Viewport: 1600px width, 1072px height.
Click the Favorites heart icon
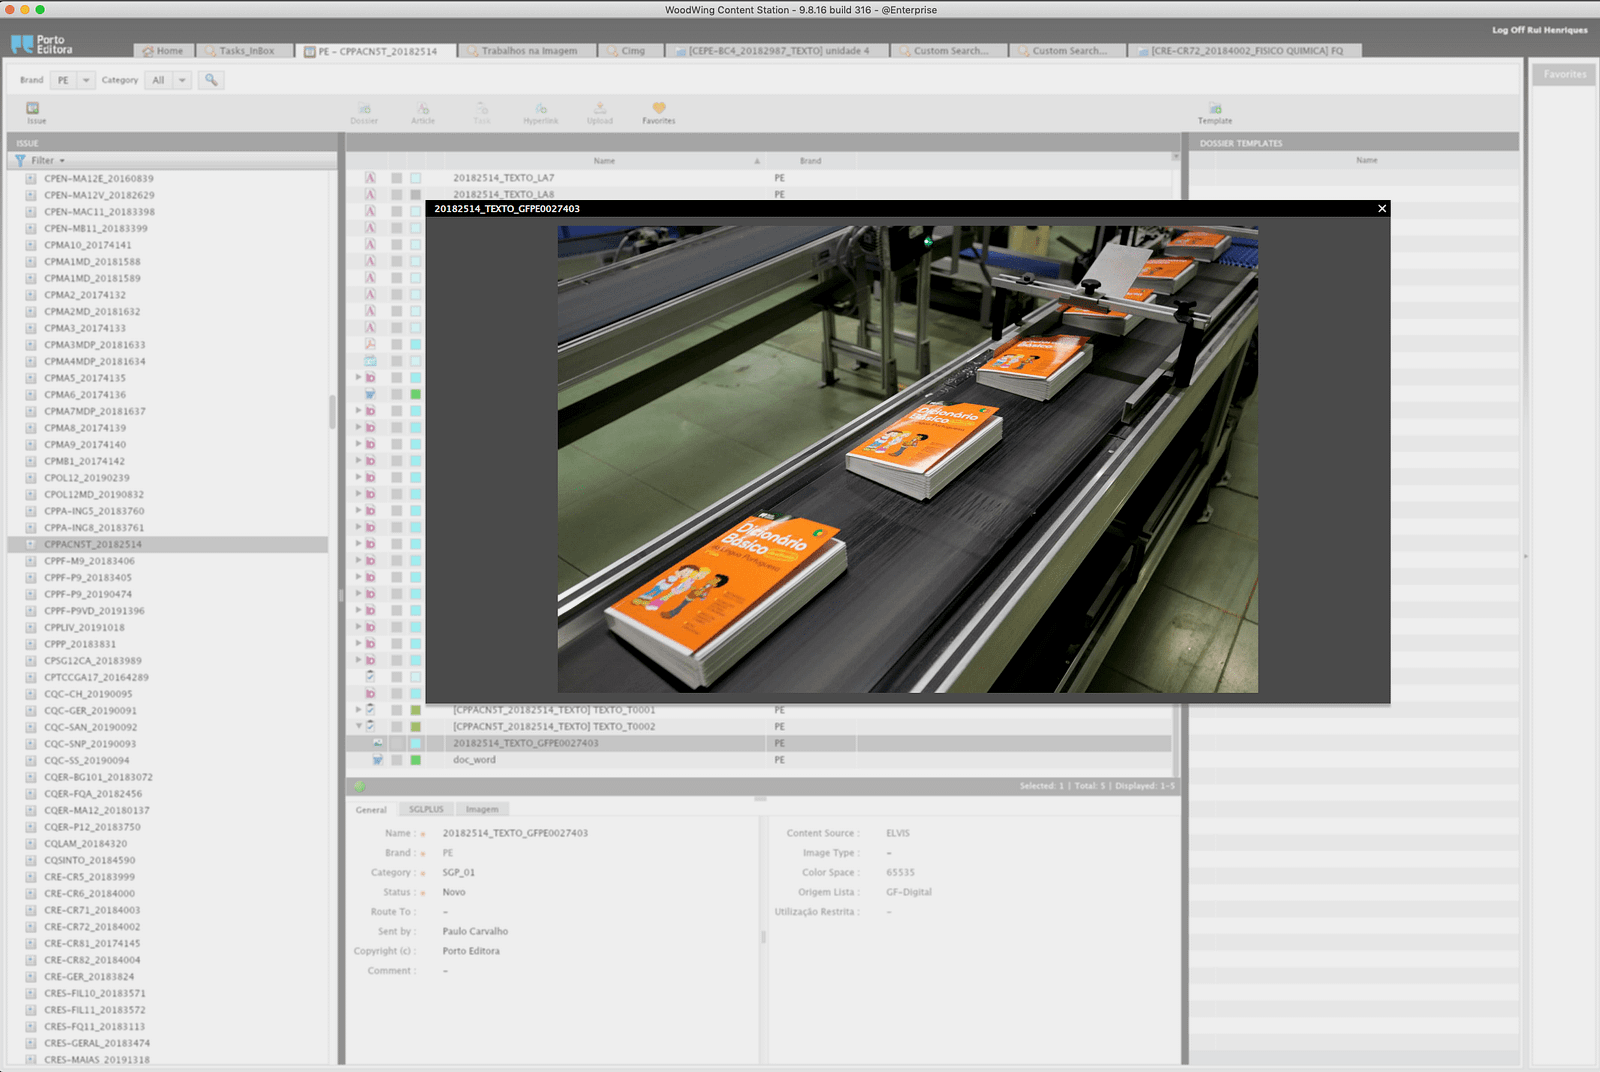(x=658, y=108)
